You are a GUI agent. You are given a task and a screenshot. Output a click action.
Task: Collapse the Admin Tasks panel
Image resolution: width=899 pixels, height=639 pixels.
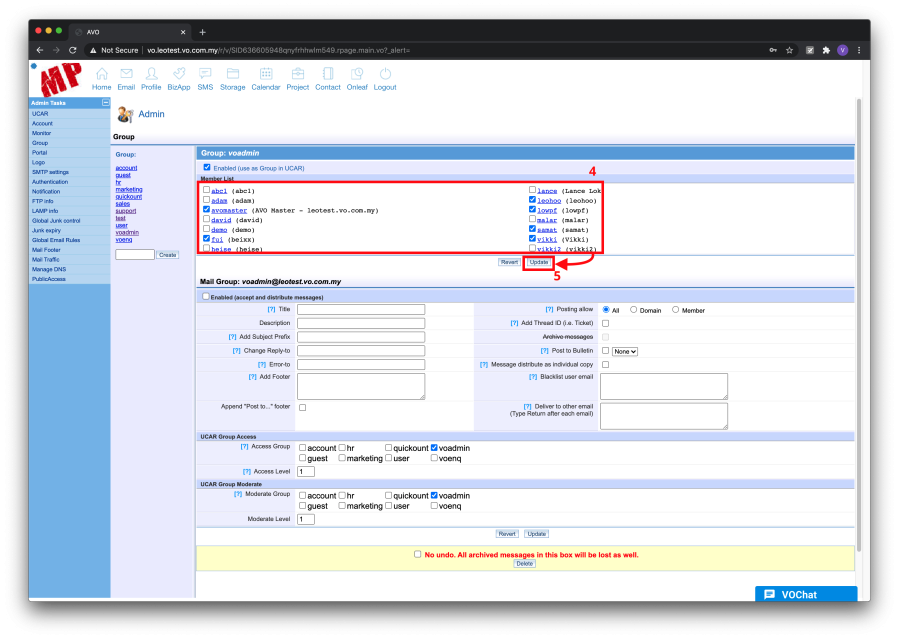(105, 102)
